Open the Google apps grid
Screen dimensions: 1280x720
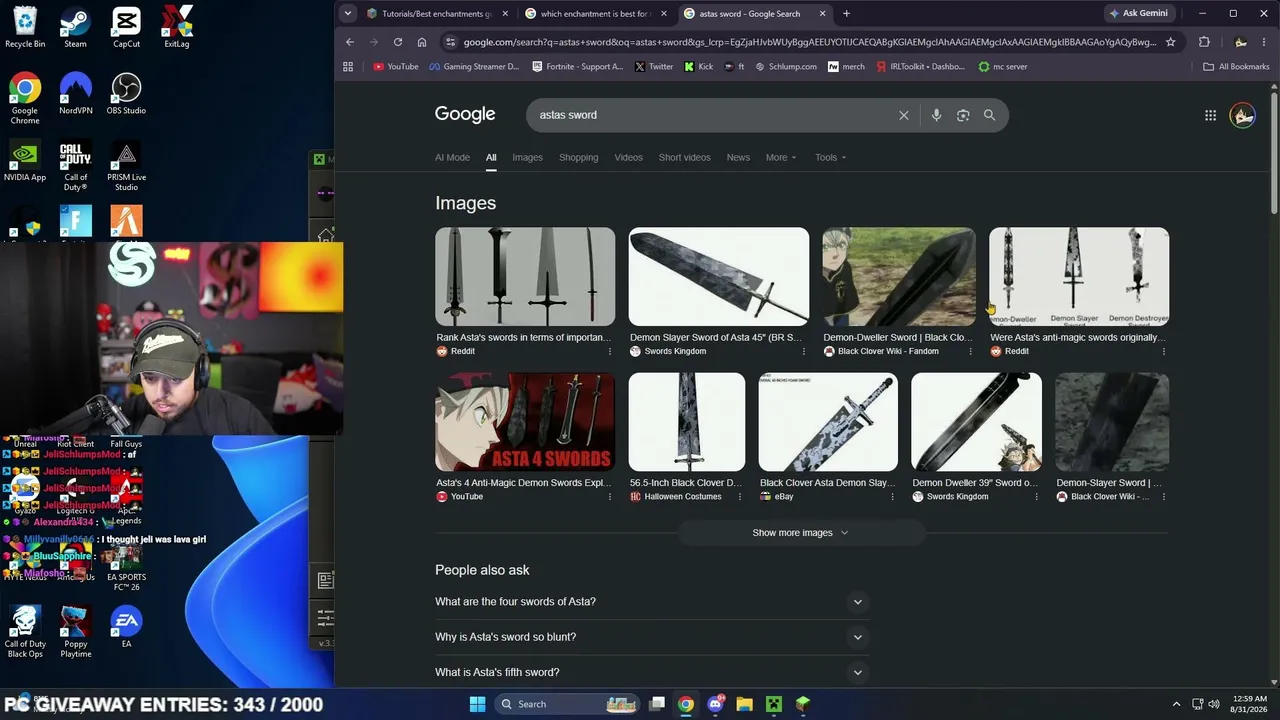point(1210,115)
